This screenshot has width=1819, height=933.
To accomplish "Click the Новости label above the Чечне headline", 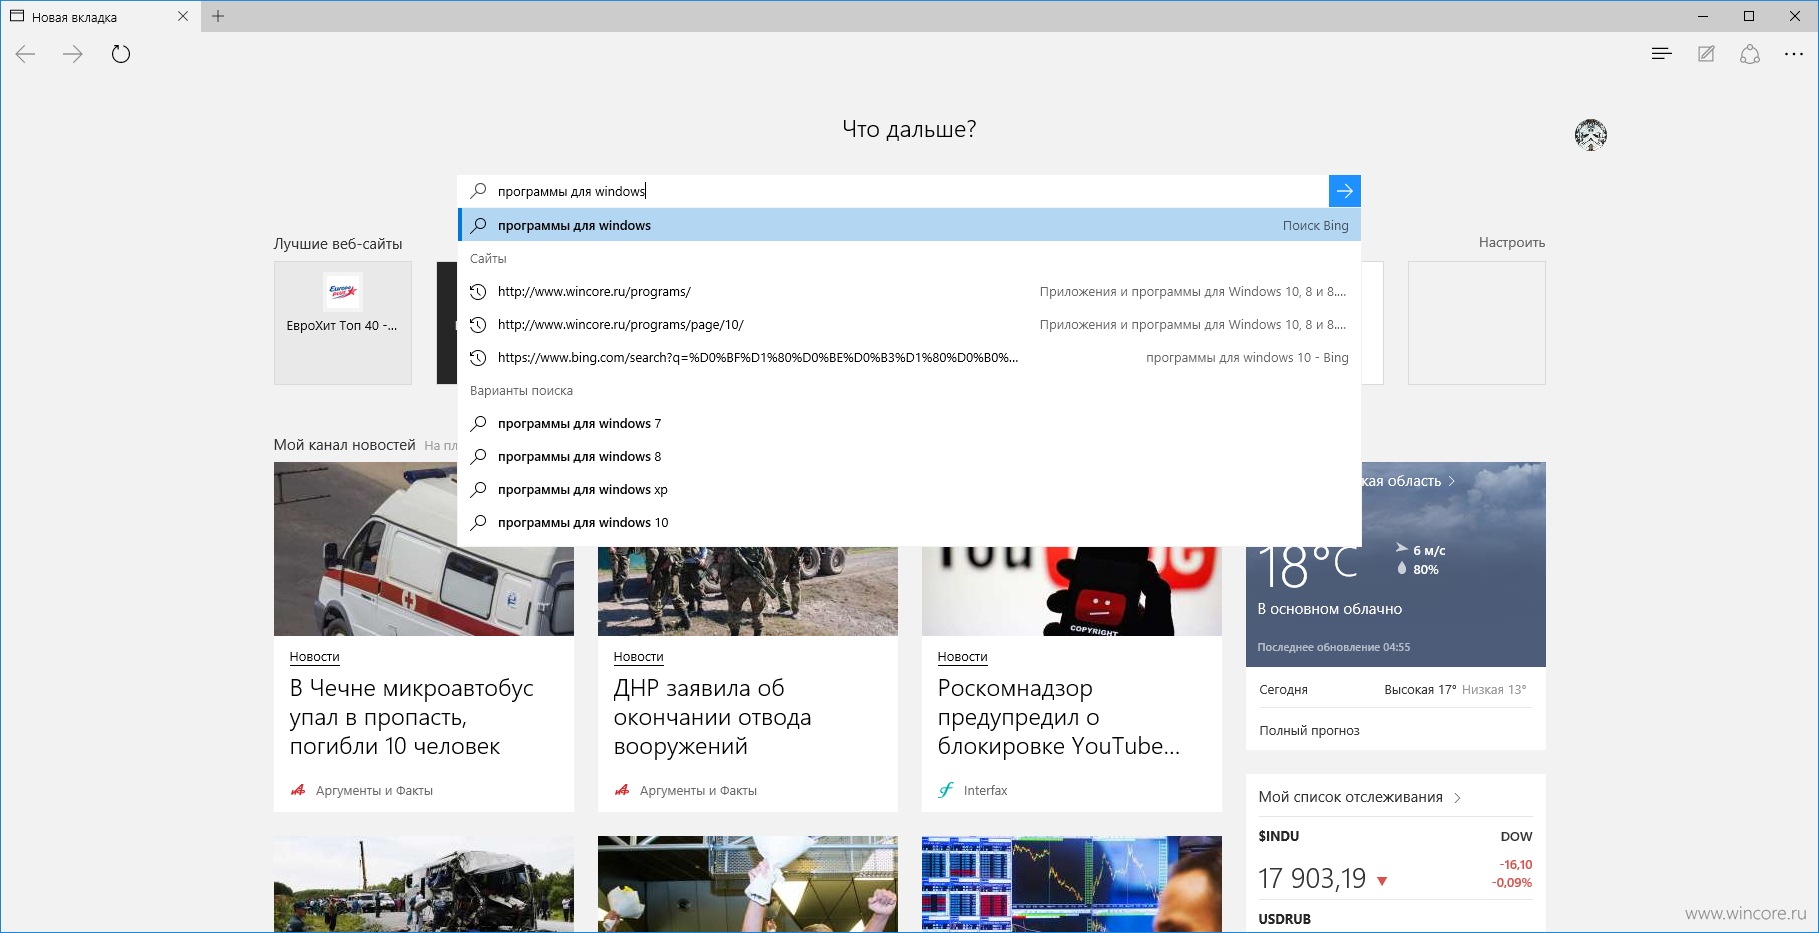I will pyautogui.click(x=315, y=657).
